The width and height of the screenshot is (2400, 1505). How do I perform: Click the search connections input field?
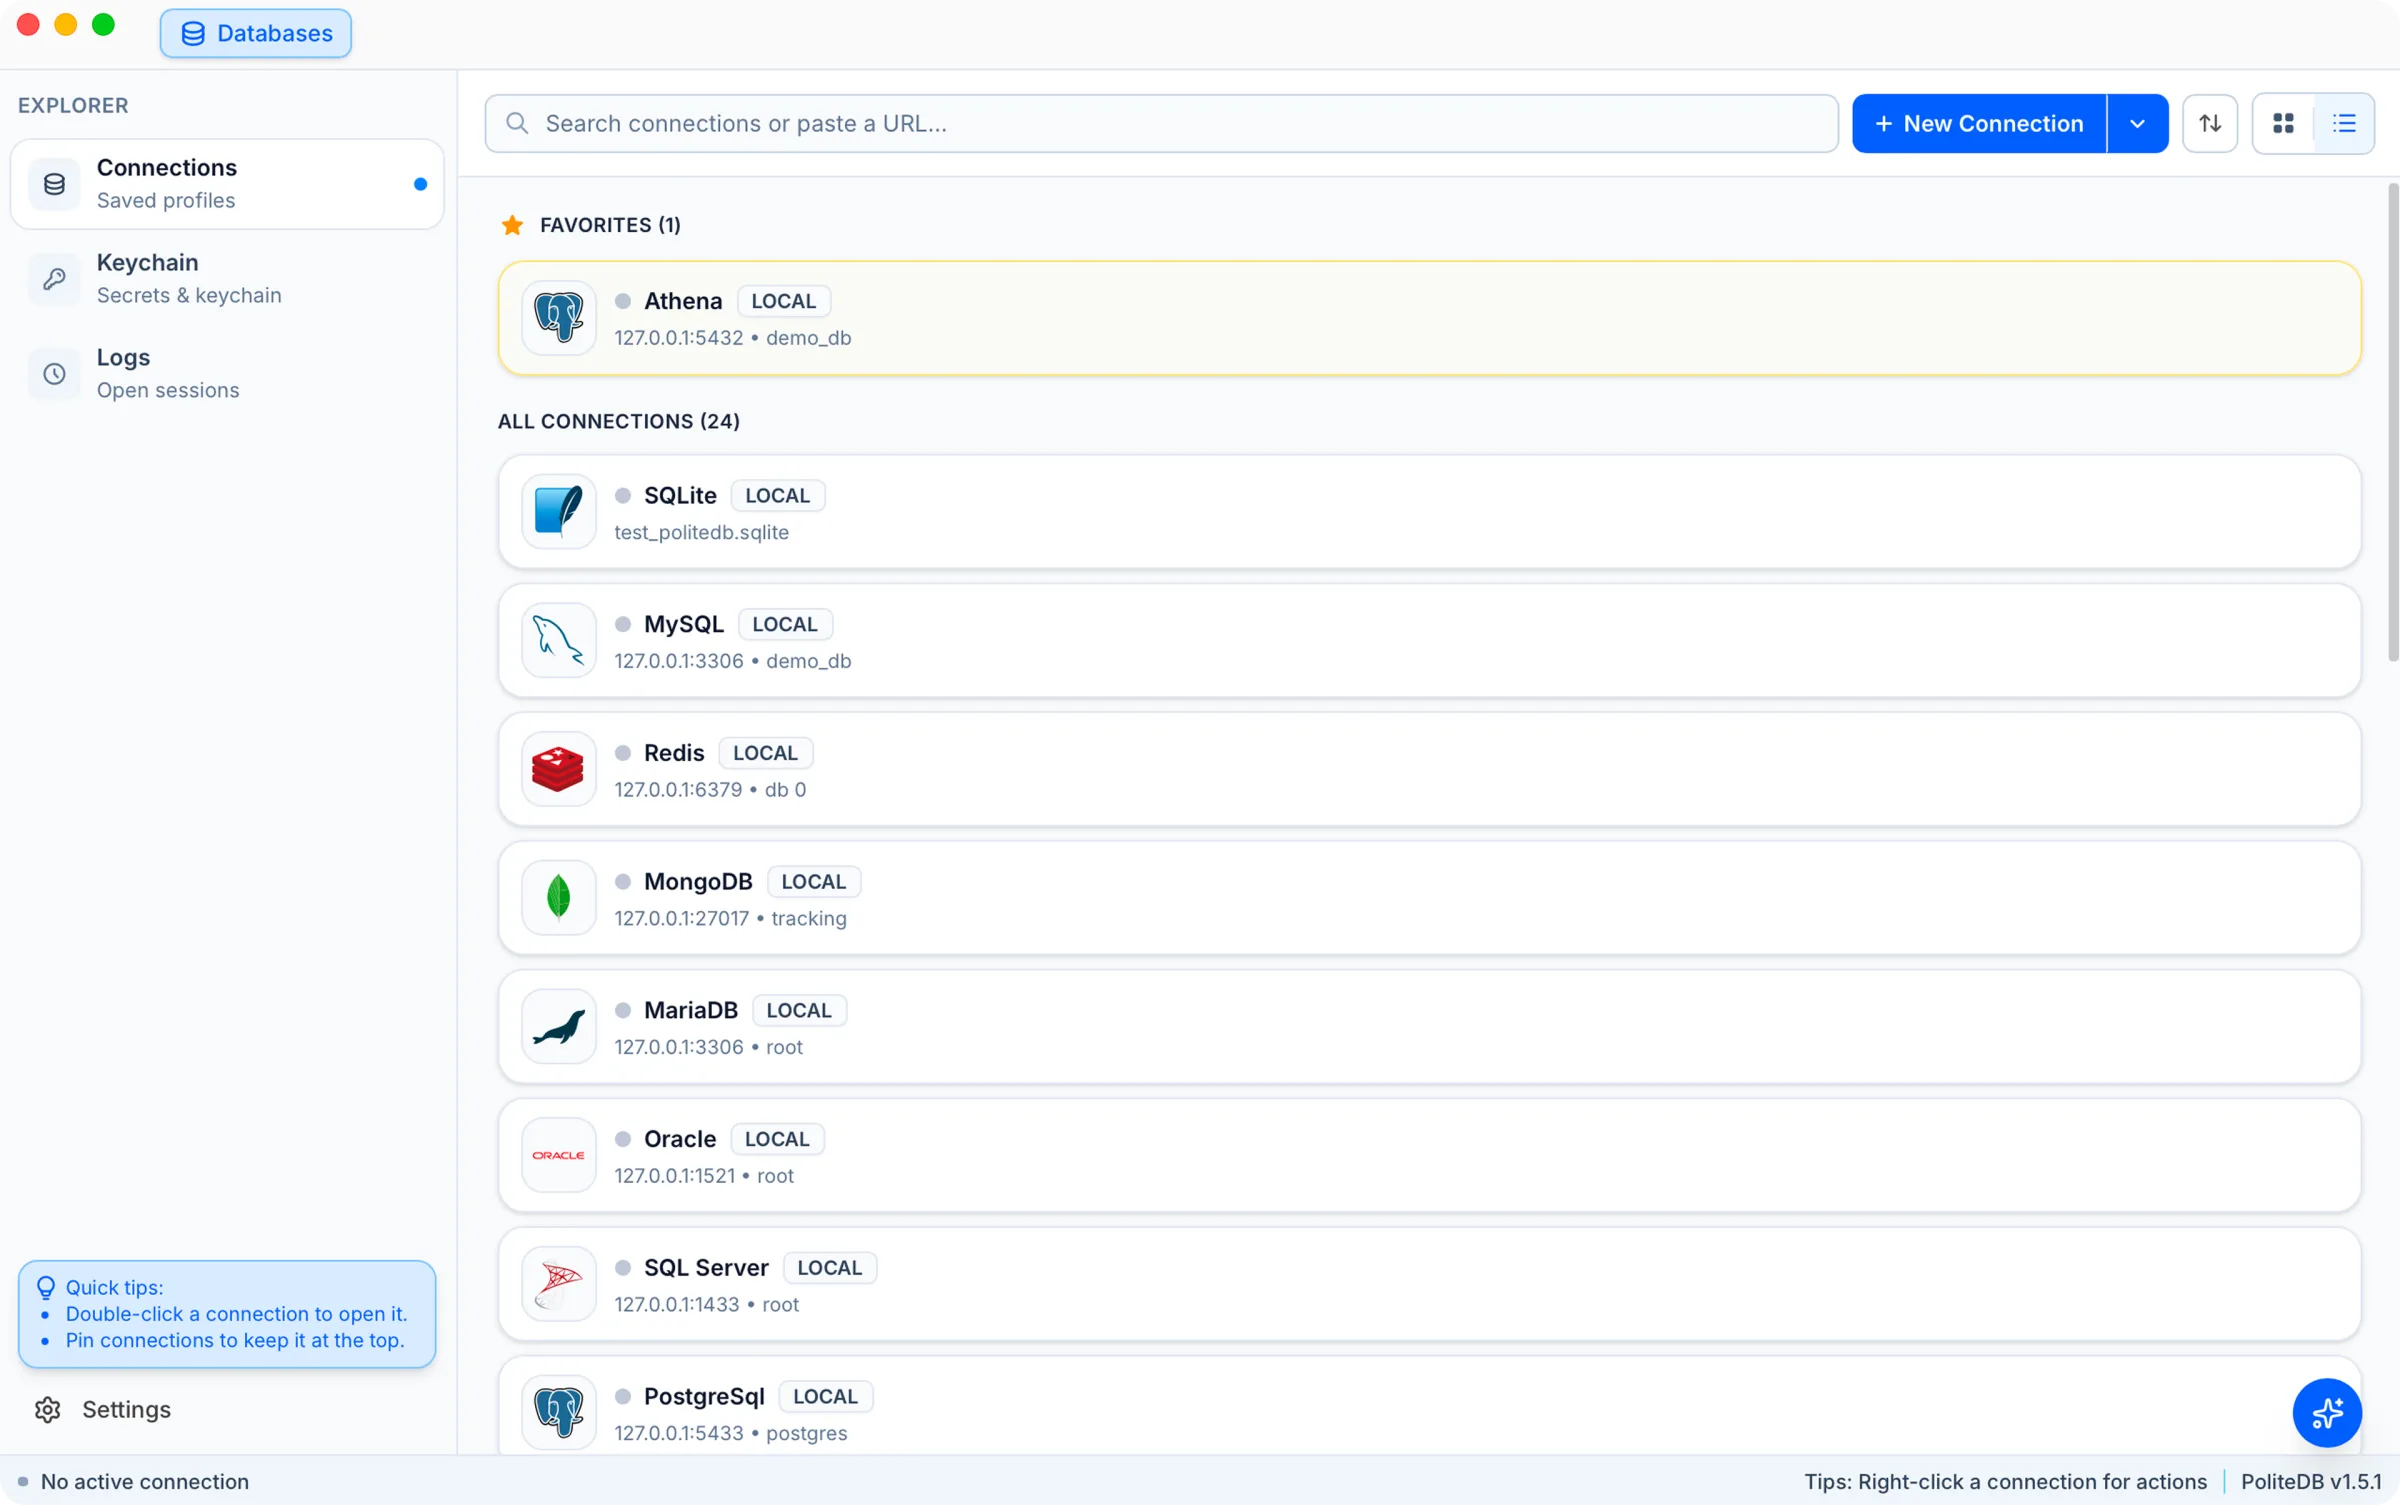(x=1161, y=123)
